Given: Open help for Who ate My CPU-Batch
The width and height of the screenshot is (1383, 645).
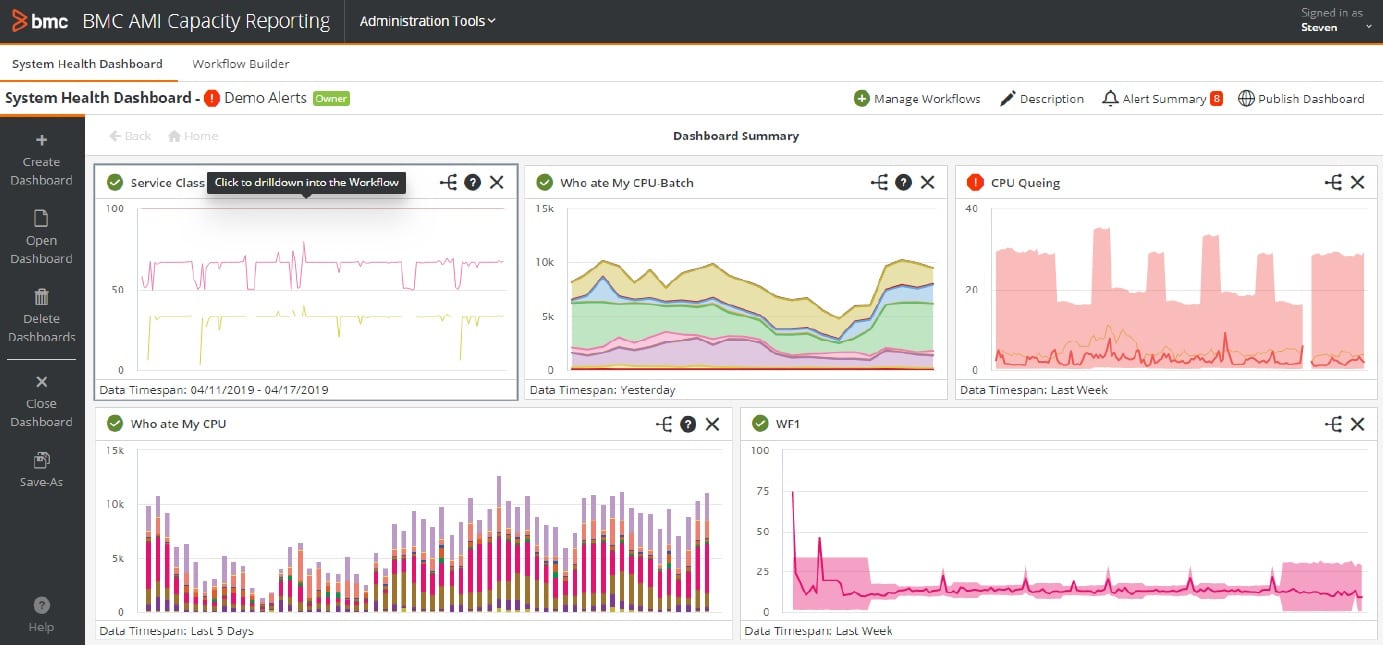Looking at the screenshot, I should point(903,182).
